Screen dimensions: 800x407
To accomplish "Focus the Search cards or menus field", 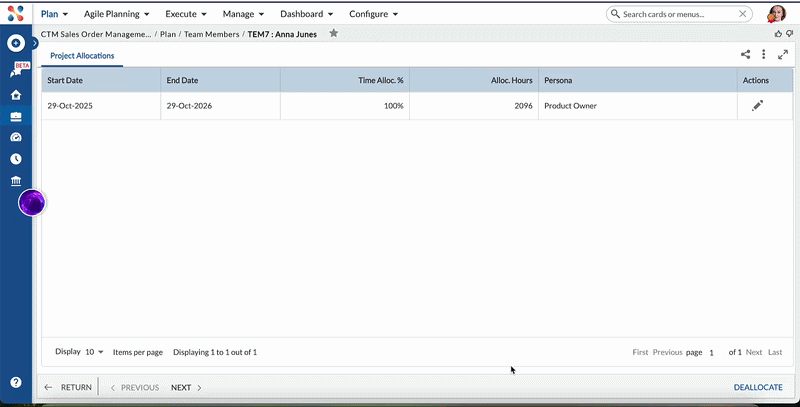I will (679, 14).
